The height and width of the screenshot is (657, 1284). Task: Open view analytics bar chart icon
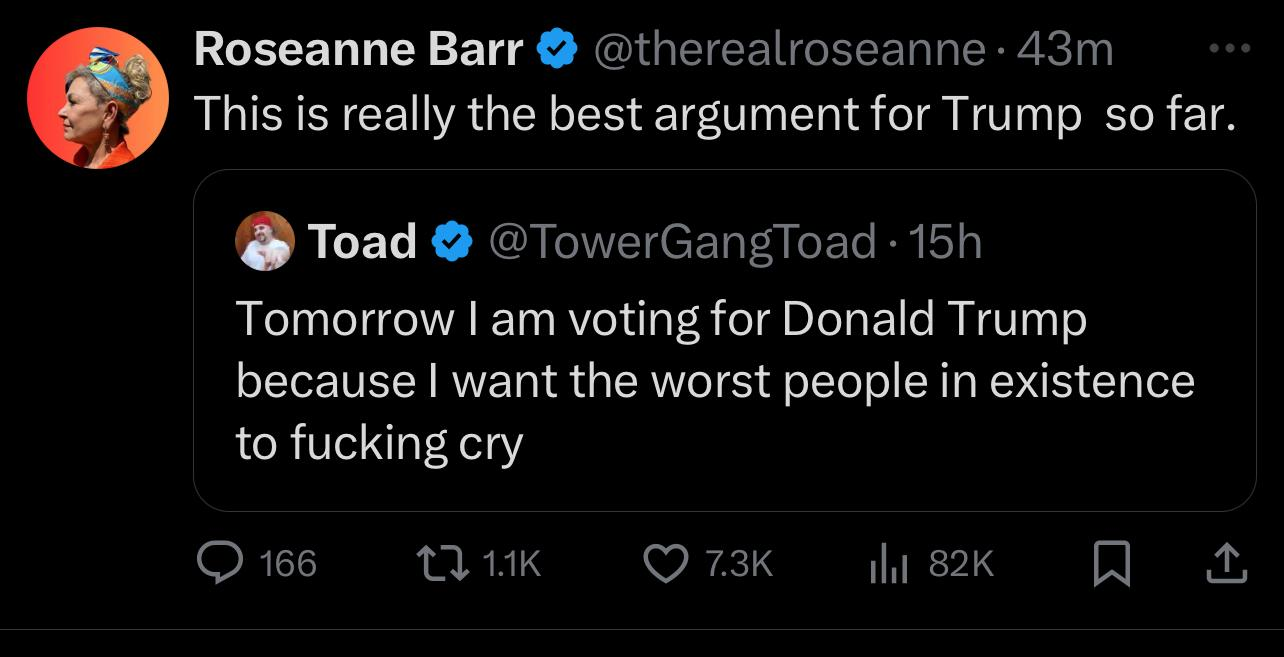(888, 565)
